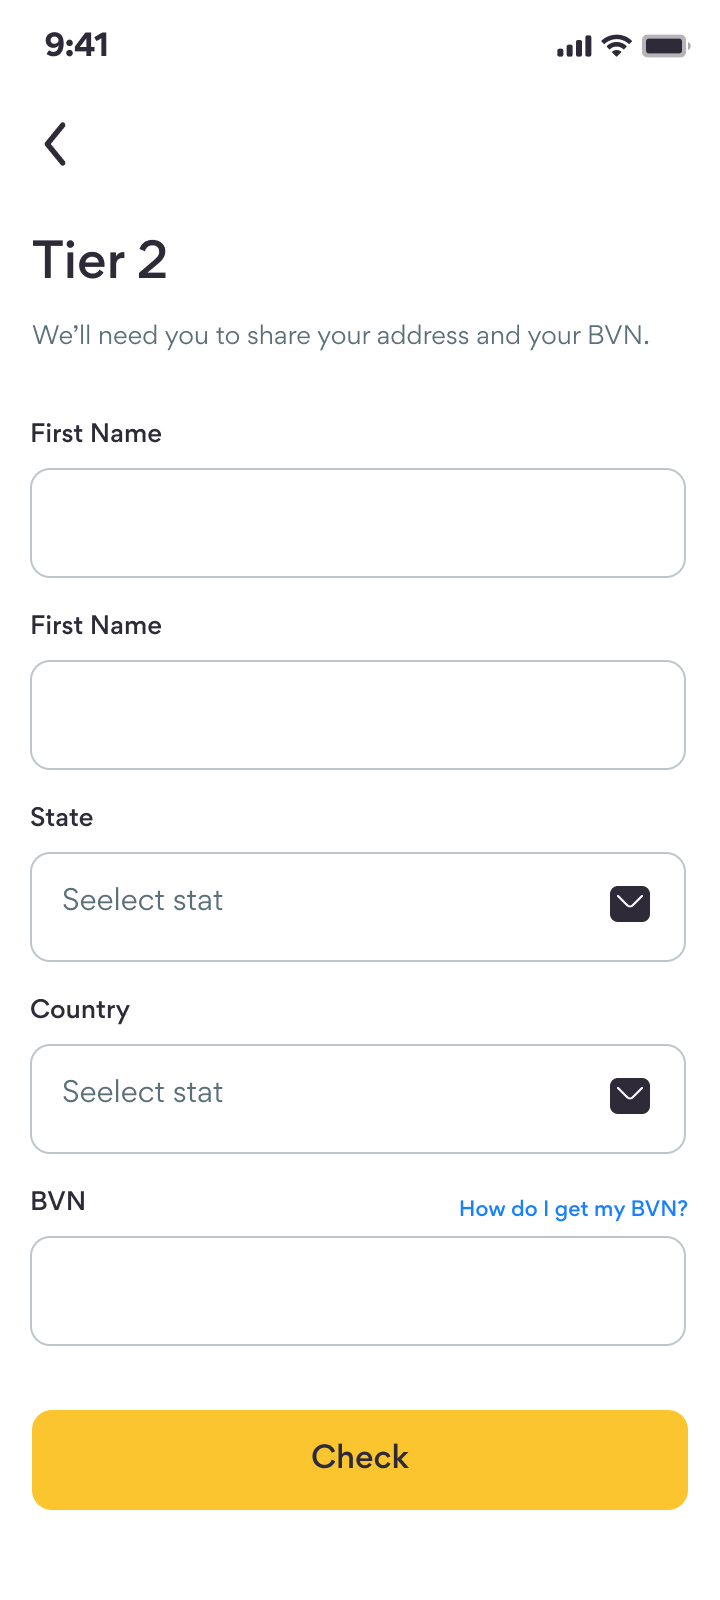Focus the topmost First Name input field
720x1600 pixels.
[358, 523]
